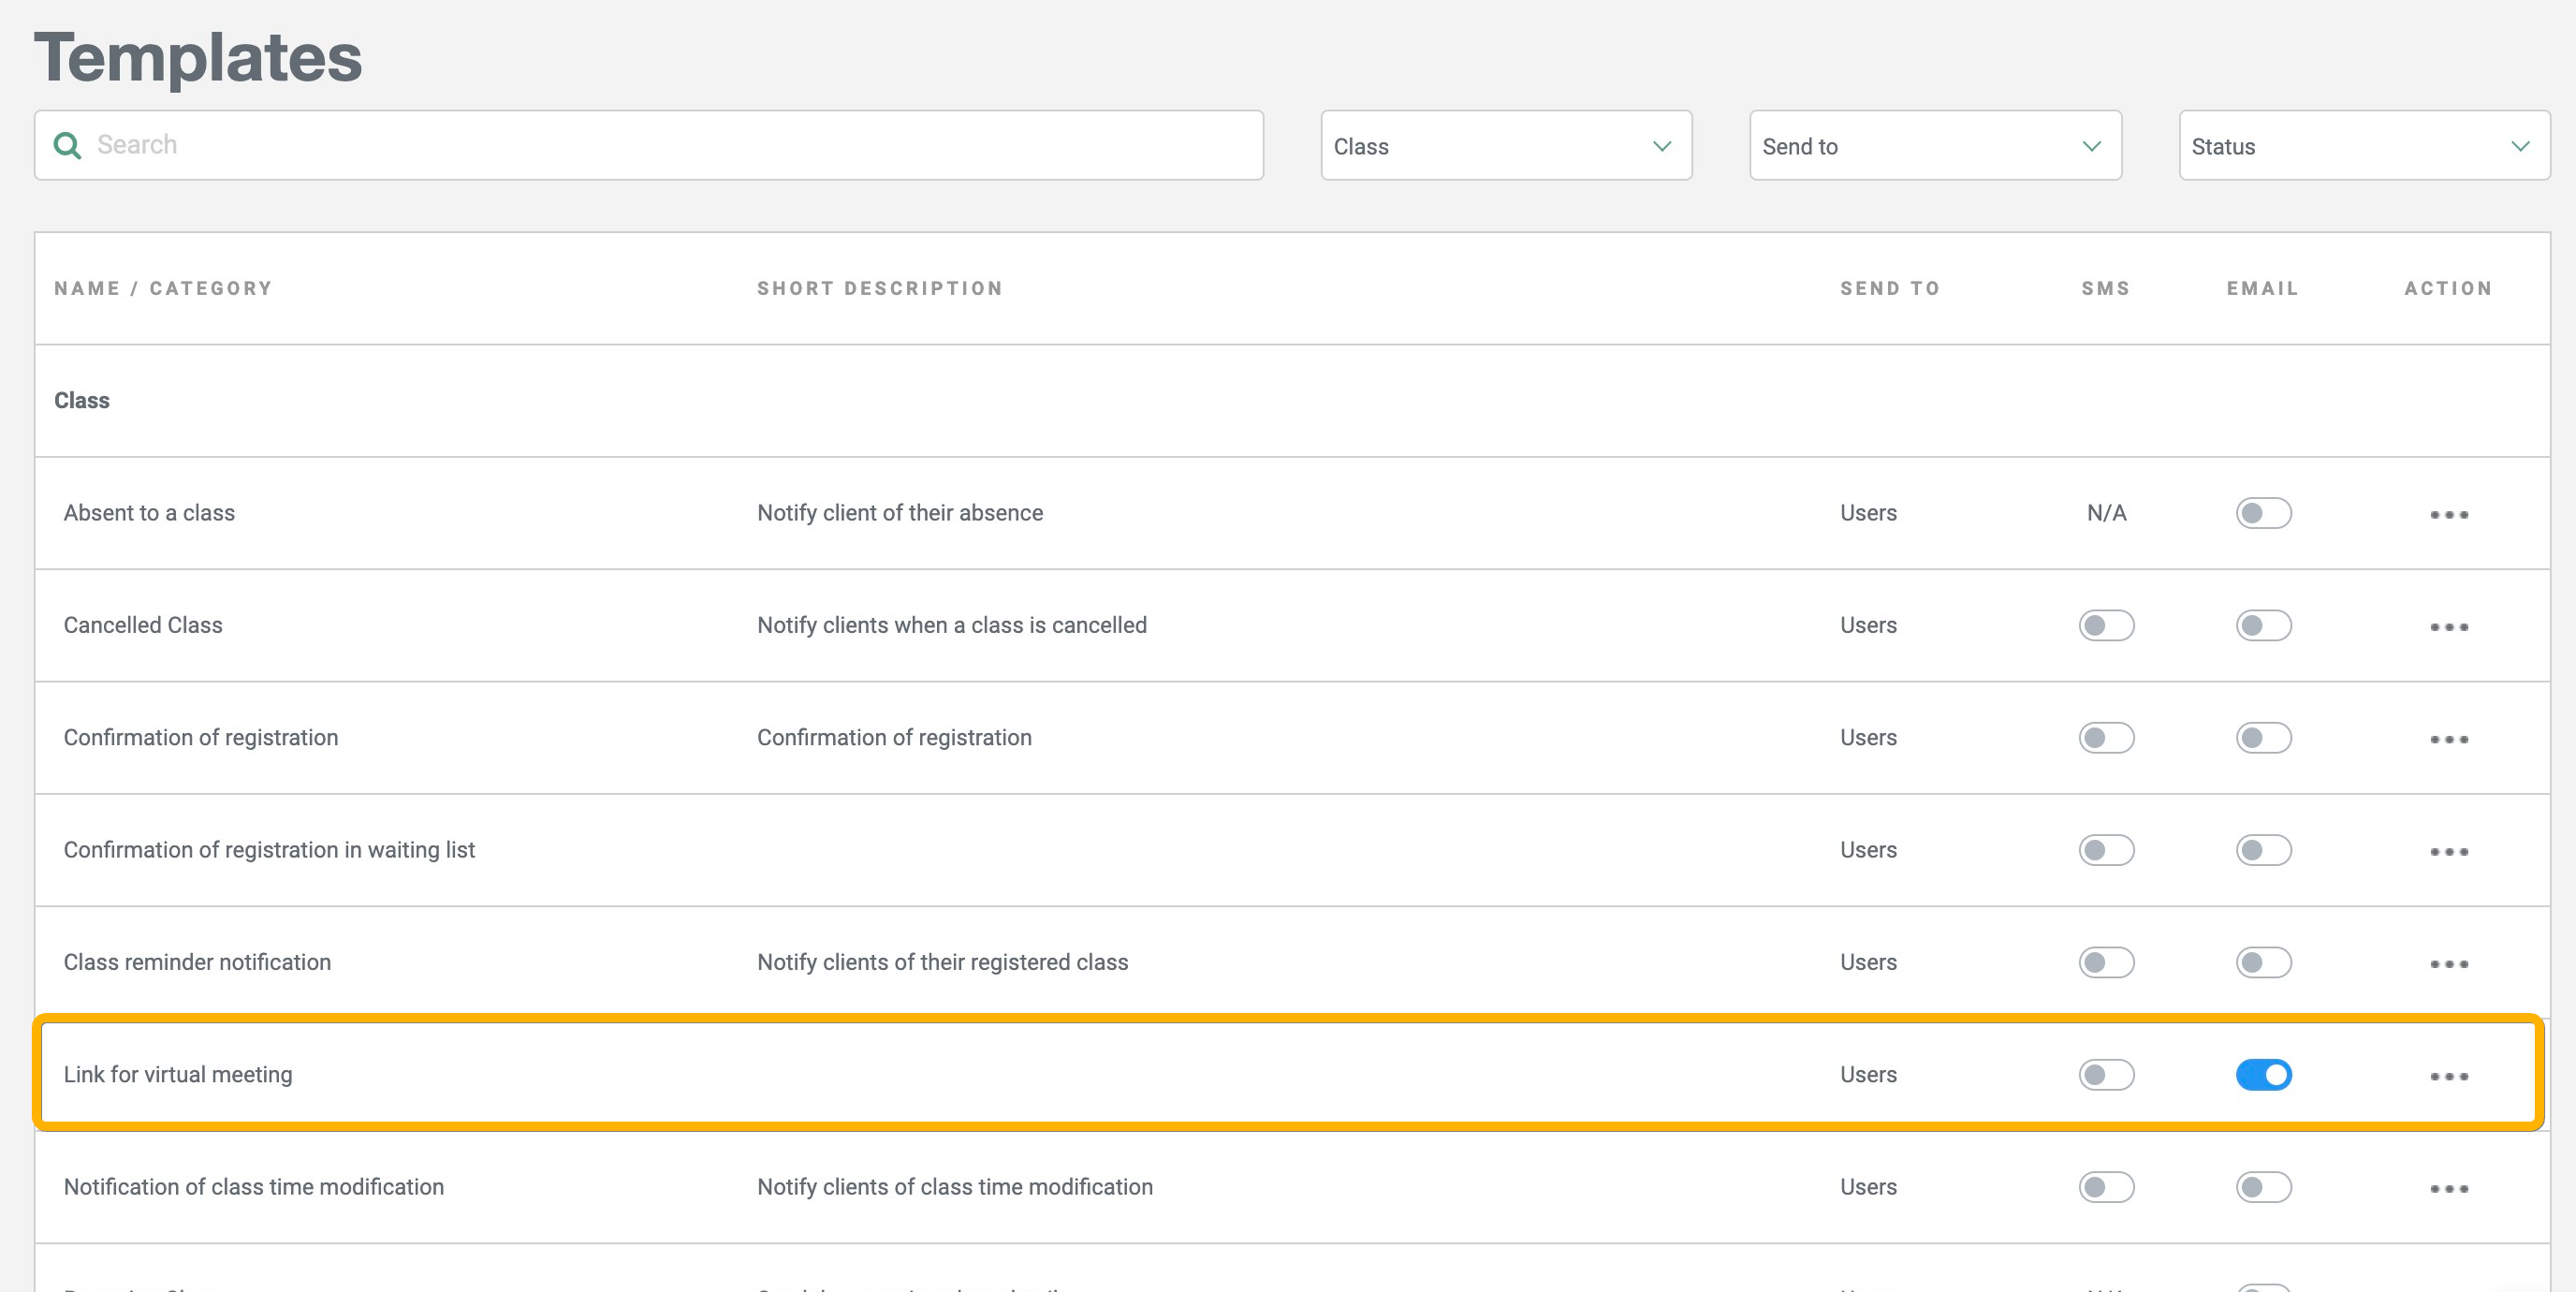Open three-dot menu for Cancelled Class
Screen dimensions: 2576x1292
click(x=2448, y=627)
